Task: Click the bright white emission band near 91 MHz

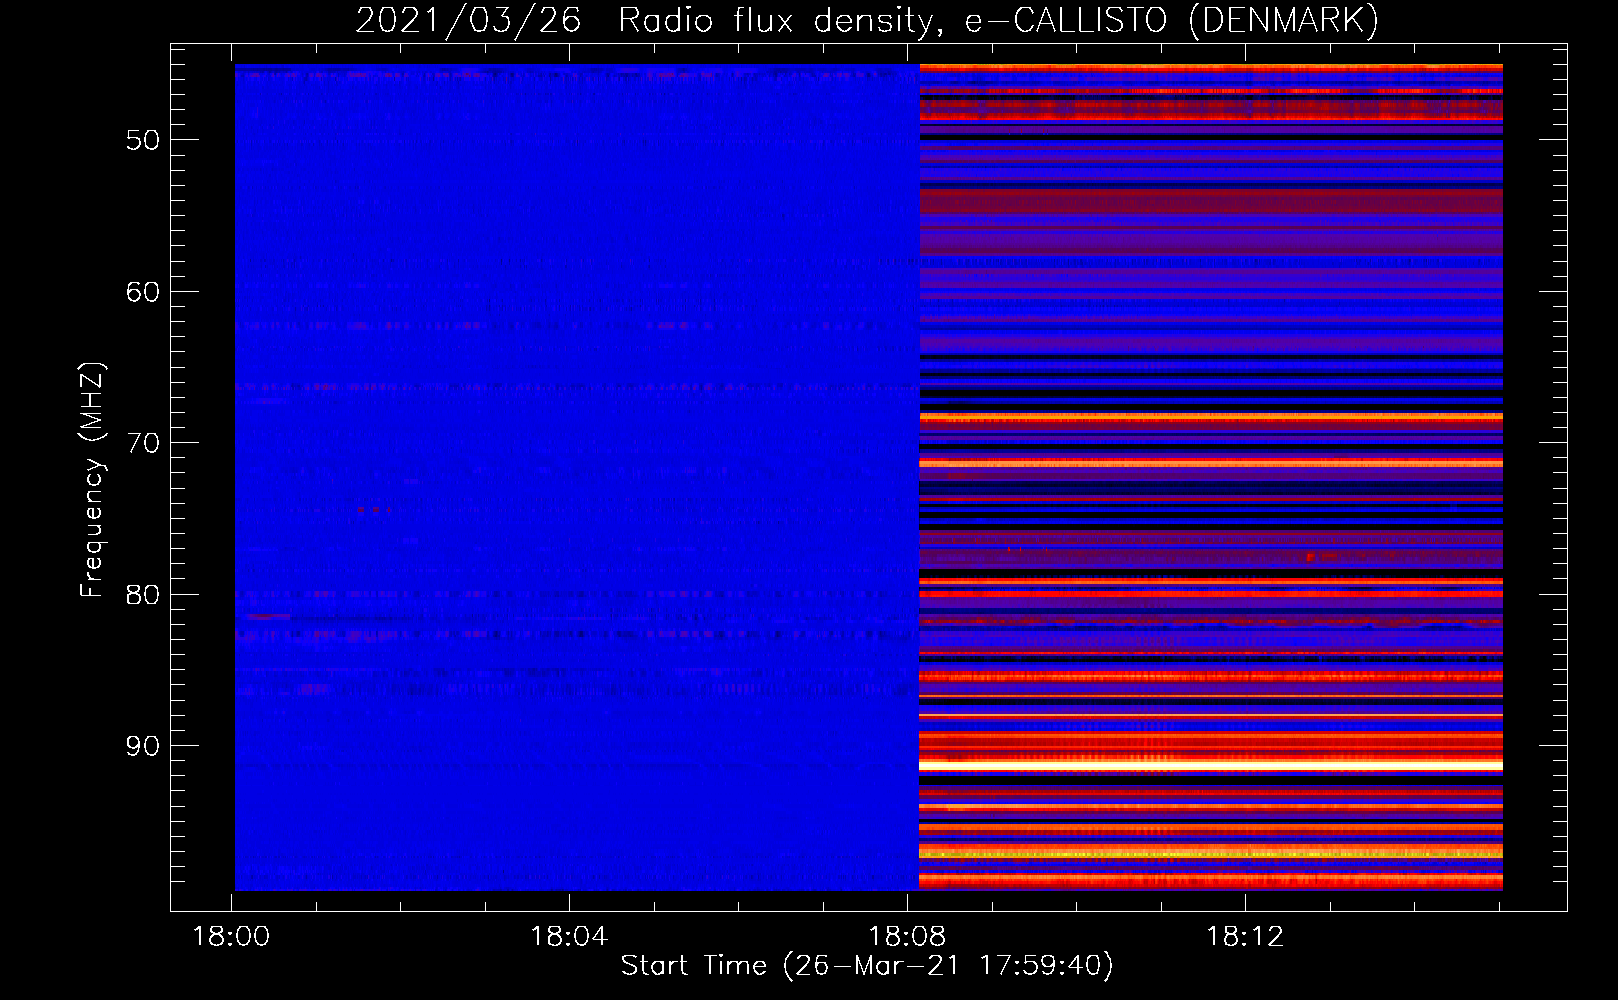Action: click(1211, 765)
